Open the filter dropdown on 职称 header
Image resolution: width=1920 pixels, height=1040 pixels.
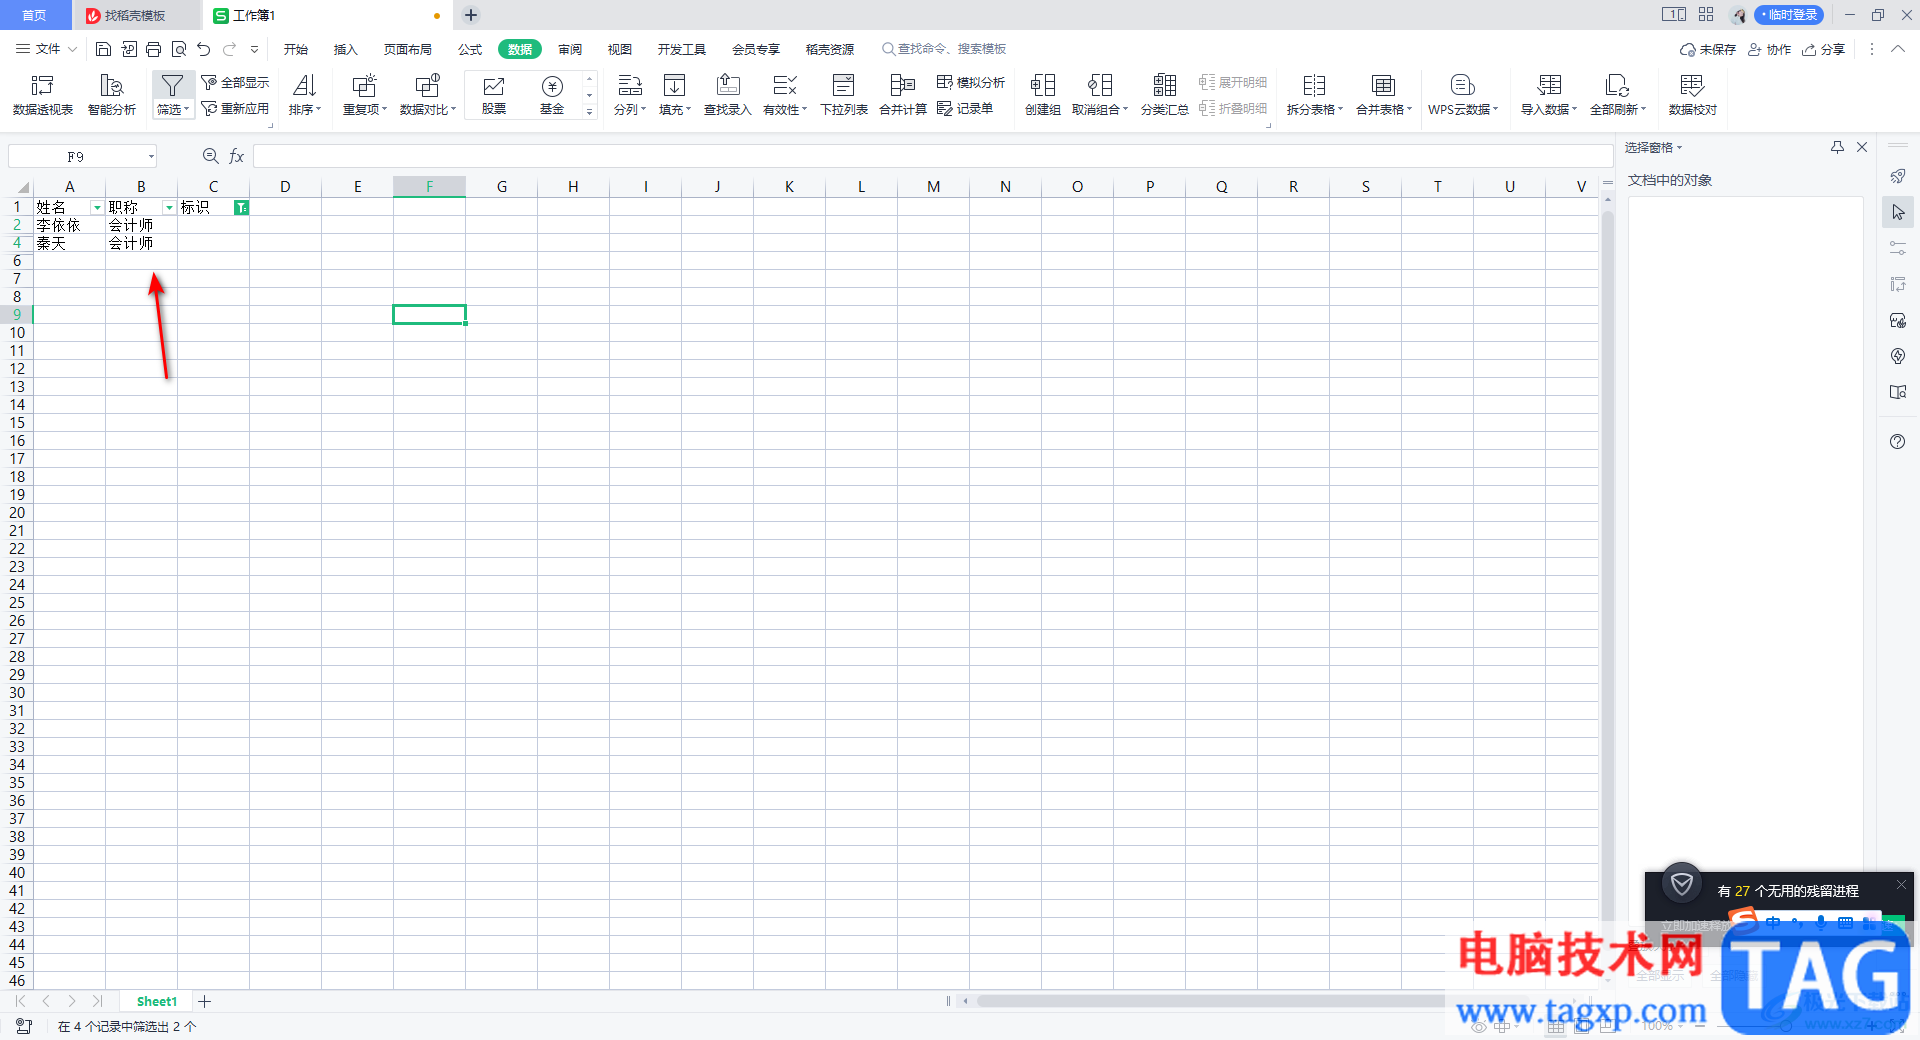point(169,208)
